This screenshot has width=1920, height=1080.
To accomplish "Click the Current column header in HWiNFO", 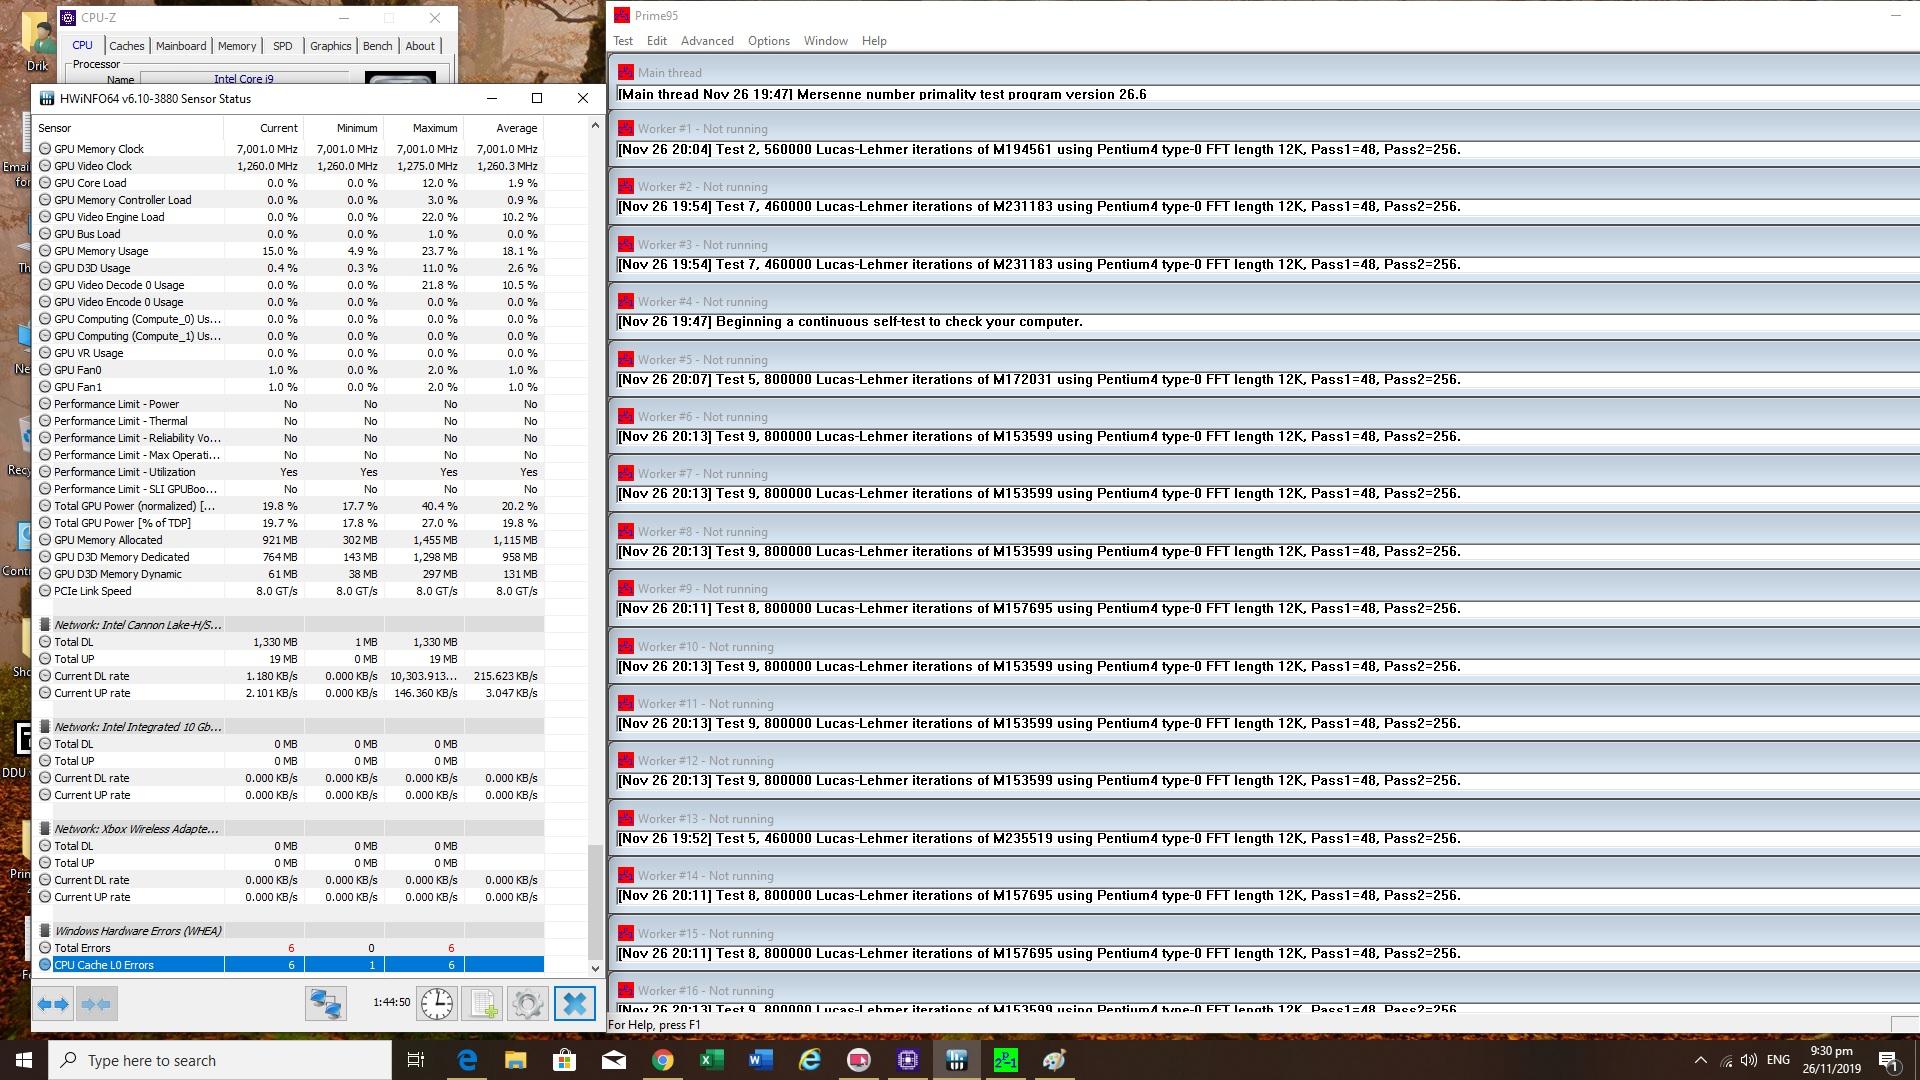I will pyautogui.click(x=264, y=128).
